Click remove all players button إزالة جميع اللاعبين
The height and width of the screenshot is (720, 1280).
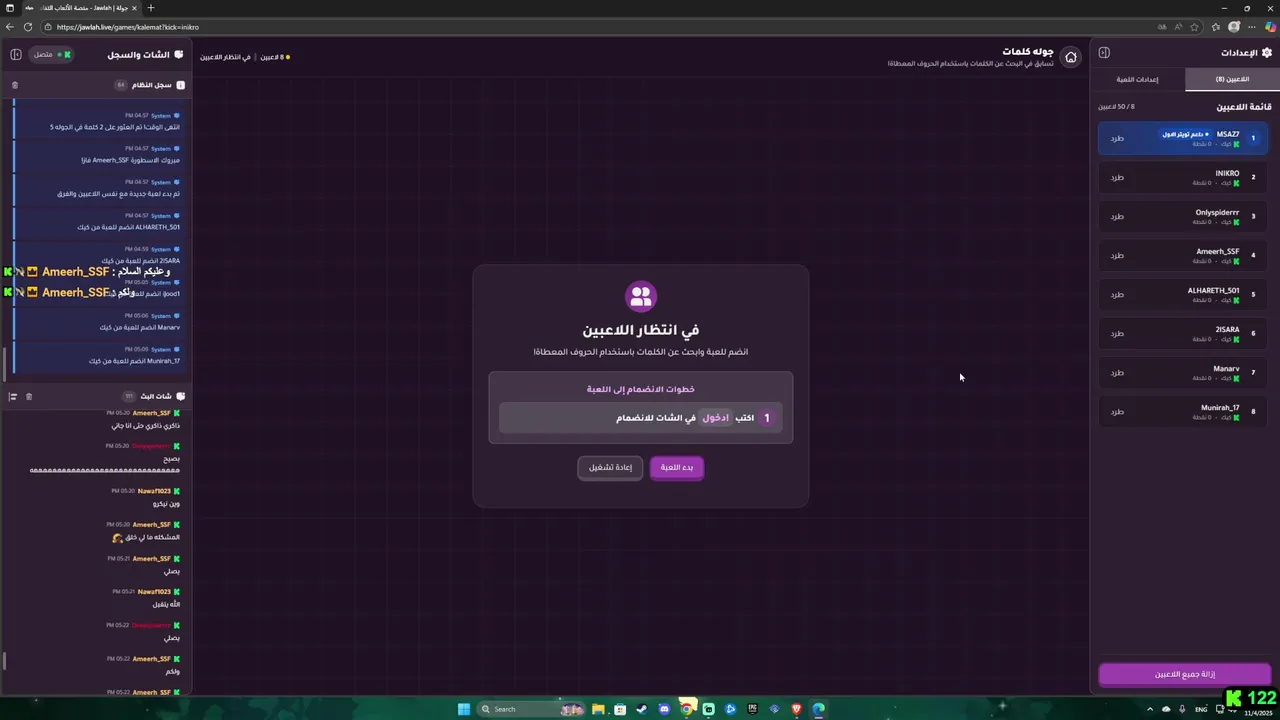coord(1185,674)
